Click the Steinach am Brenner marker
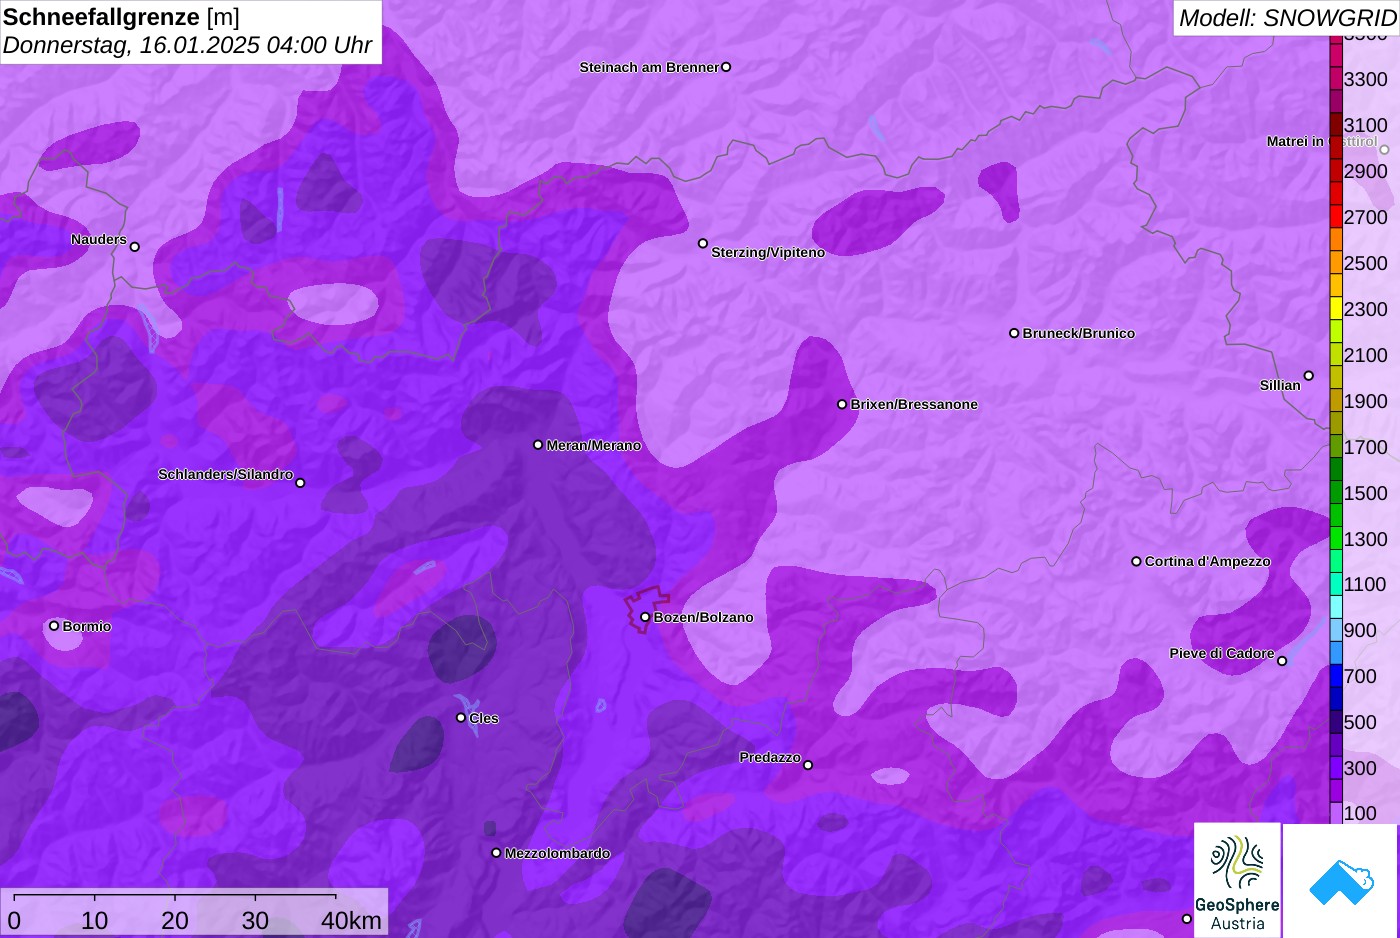Image resolution: width=1400 pixels, height=938 pixels. click(x=726, y=67)
